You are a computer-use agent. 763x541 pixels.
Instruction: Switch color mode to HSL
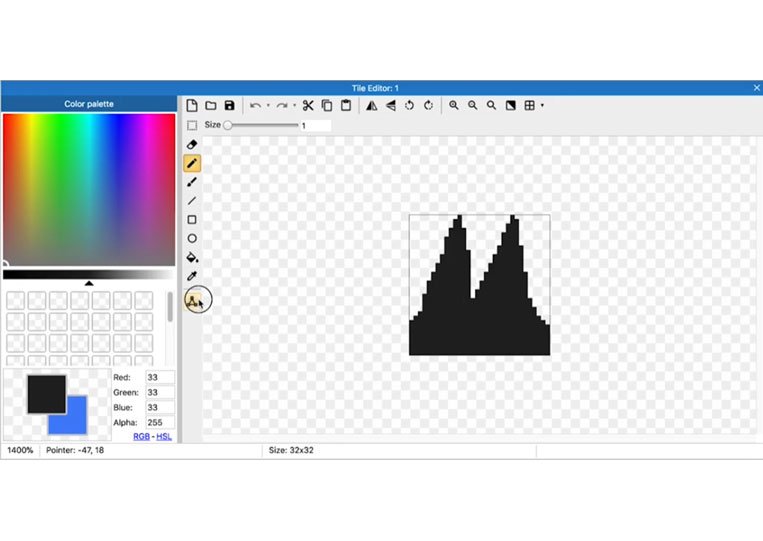(164, 436)
